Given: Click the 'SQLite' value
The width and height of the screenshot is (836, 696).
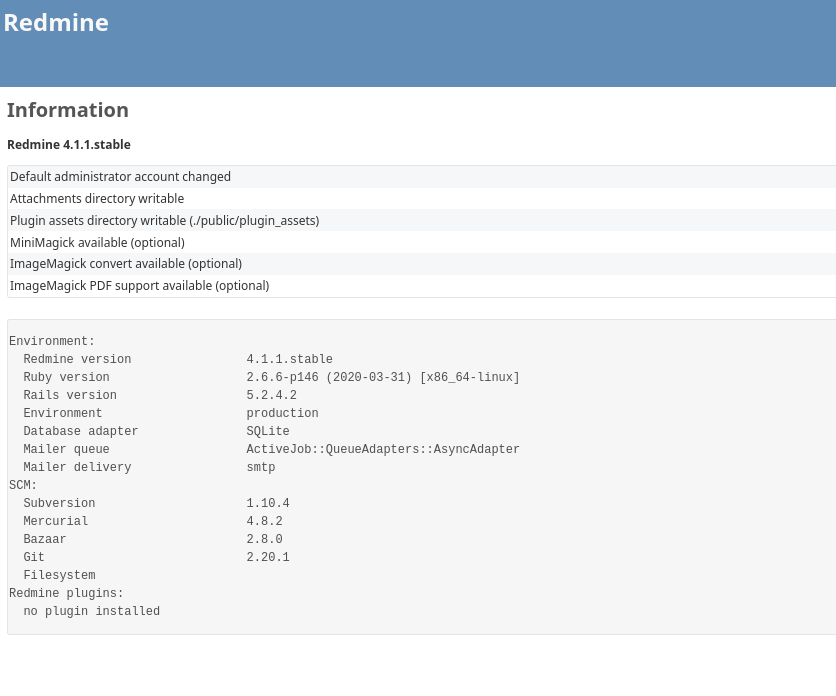Looking at the screenshot, I should 268,431.
